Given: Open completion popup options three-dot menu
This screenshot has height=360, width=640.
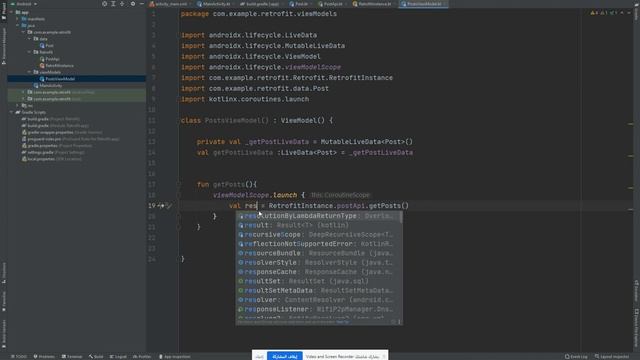Looking at the screenshot, I should pos(399,322).
